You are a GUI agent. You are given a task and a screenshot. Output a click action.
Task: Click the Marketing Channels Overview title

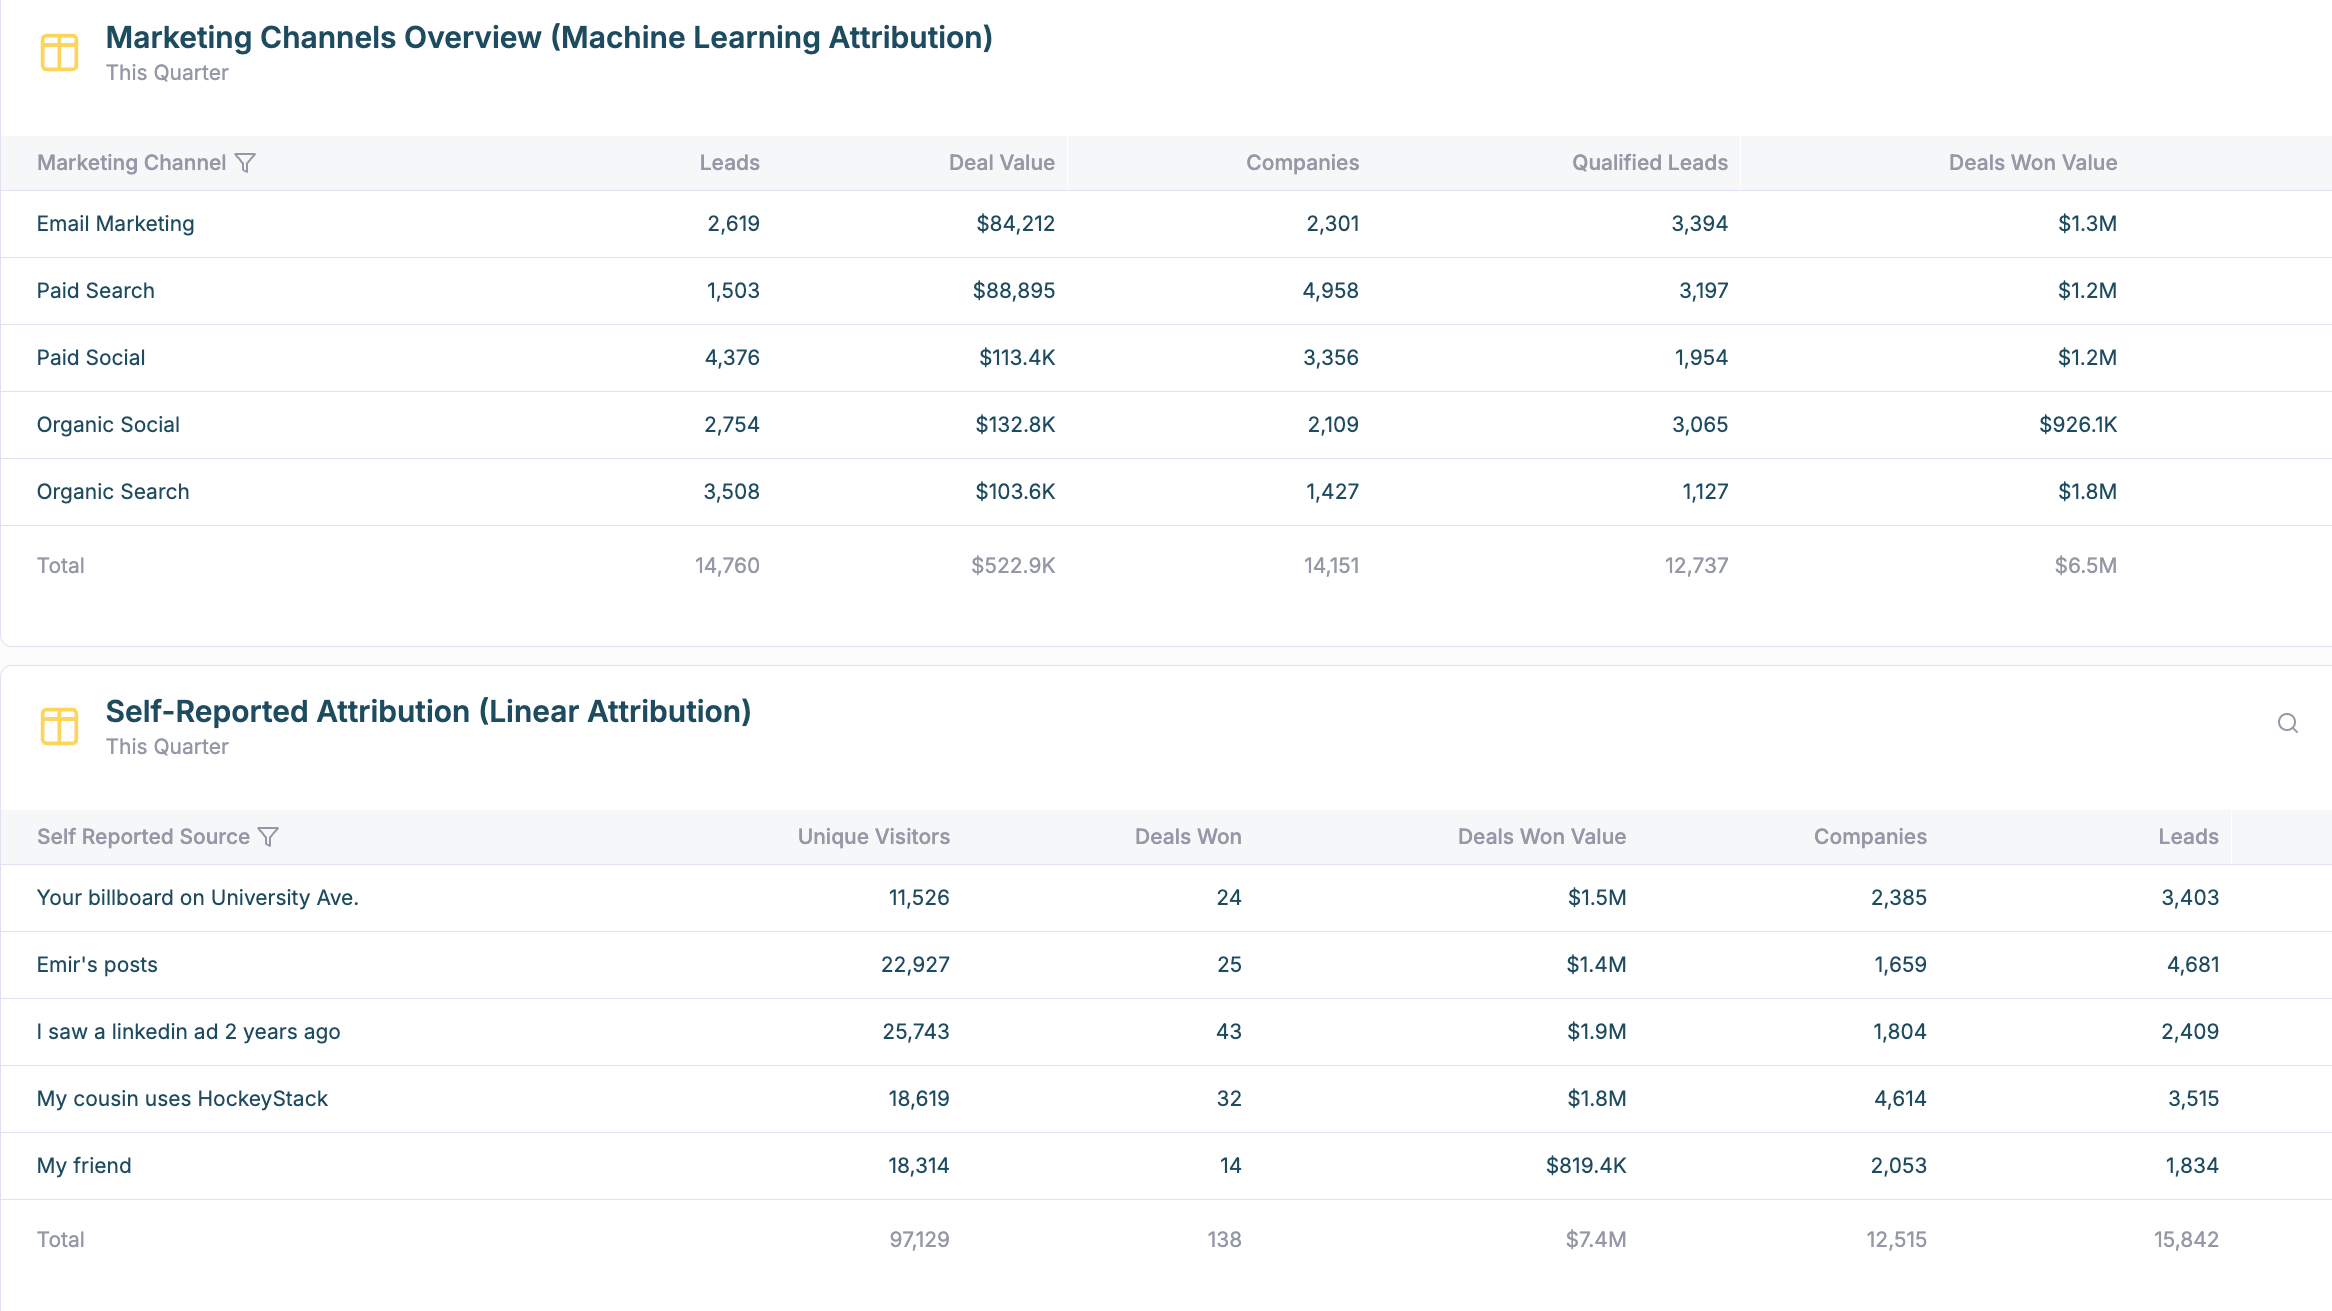pos(549,38)
